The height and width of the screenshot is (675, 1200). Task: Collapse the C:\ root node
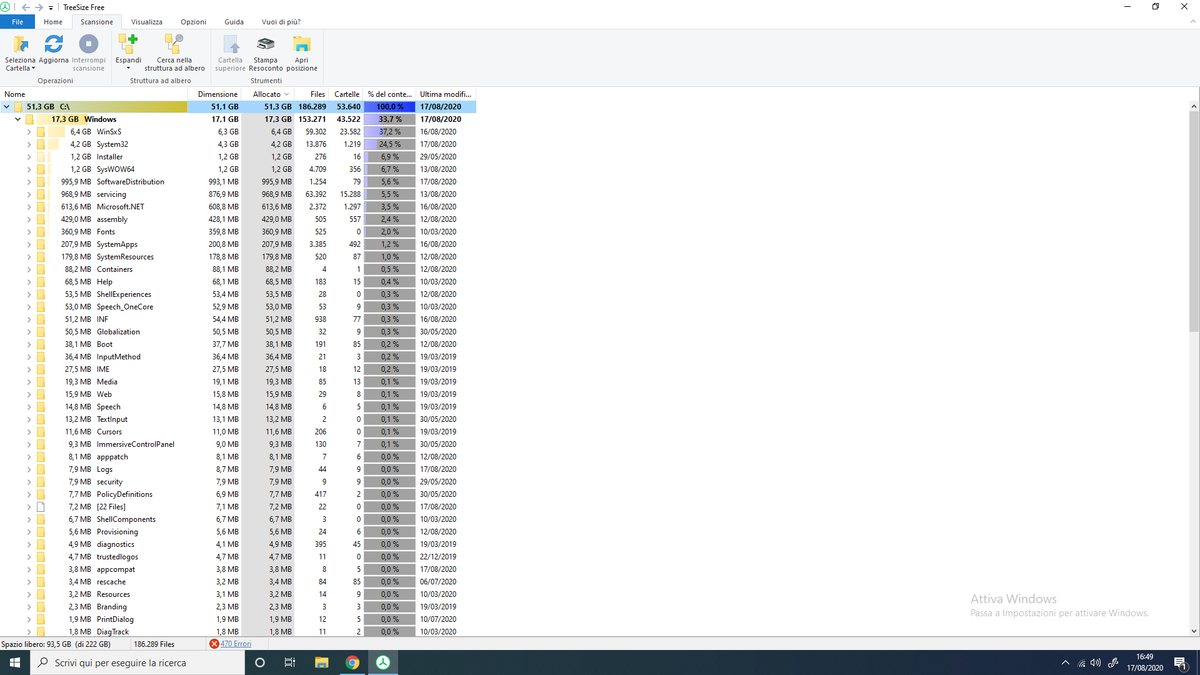[6, 107]
